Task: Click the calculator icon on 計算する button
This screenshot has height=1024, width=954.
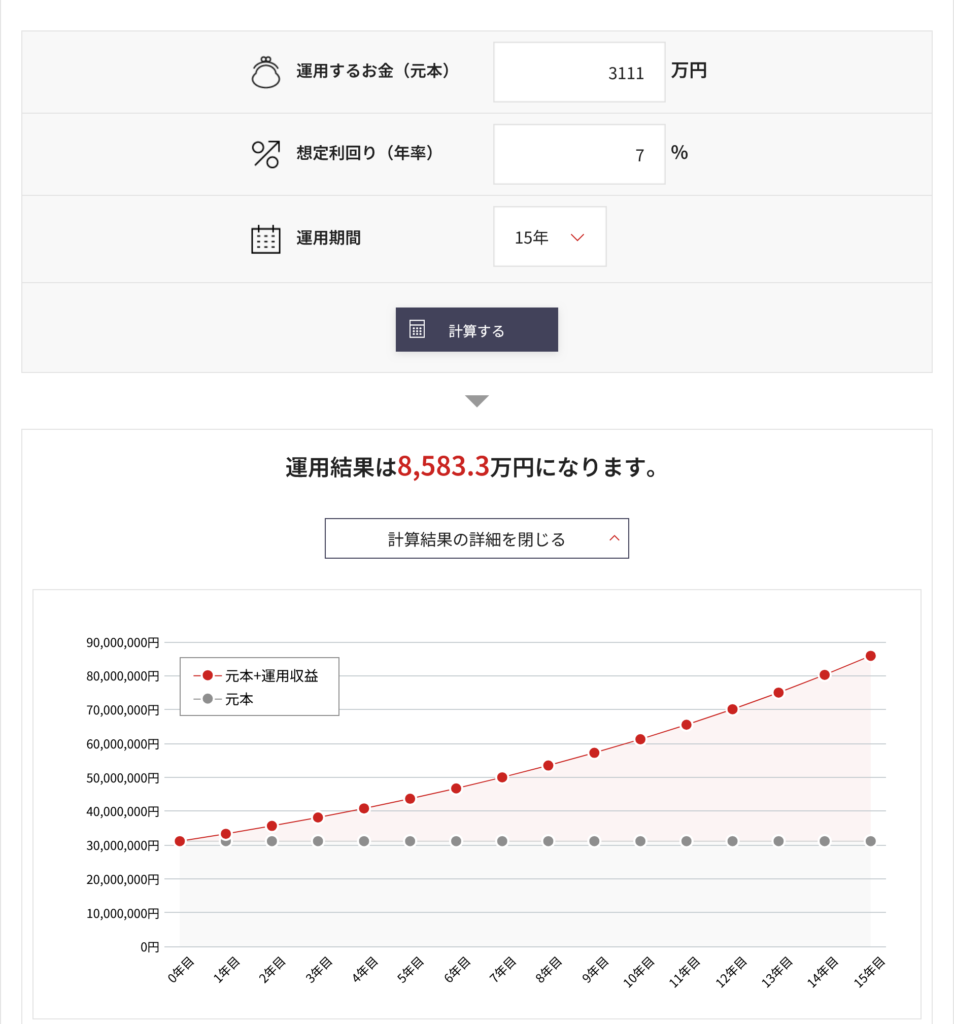Action: coord(418,330)
